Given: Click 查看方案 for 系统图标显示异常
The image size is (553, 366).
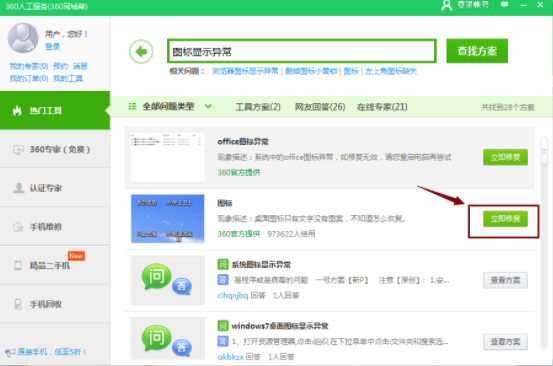Looking at the screenshot, I should [x=505, y=280].
